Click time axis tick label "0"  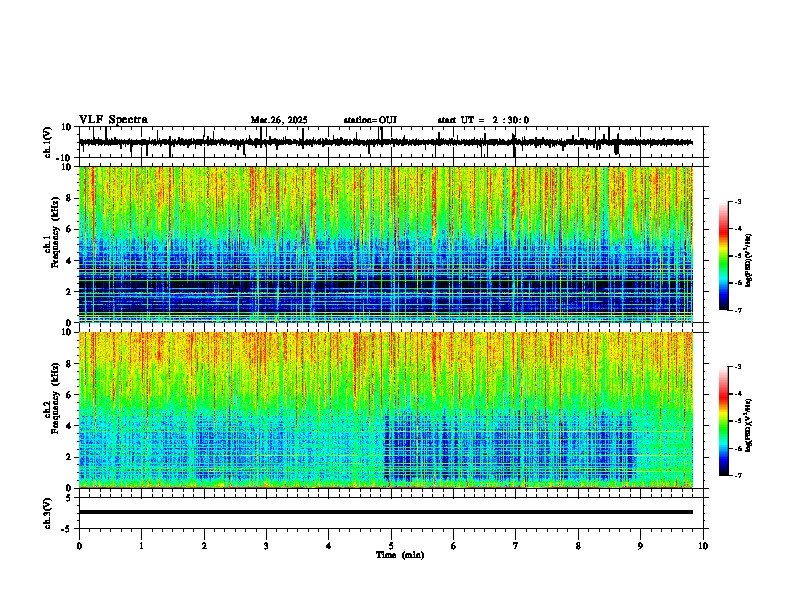tap(79, 546)
